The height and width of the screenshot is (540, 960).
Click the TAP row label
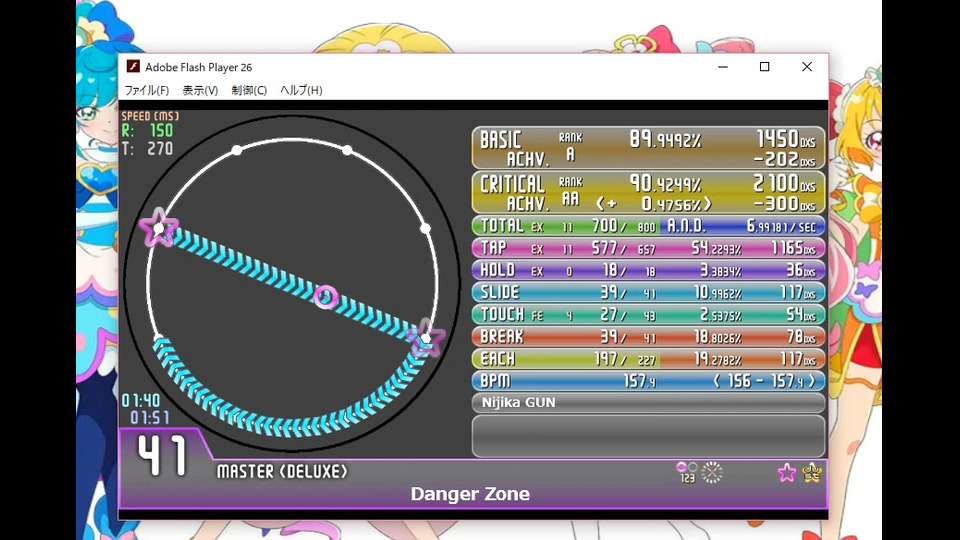[x=493, y=248]
